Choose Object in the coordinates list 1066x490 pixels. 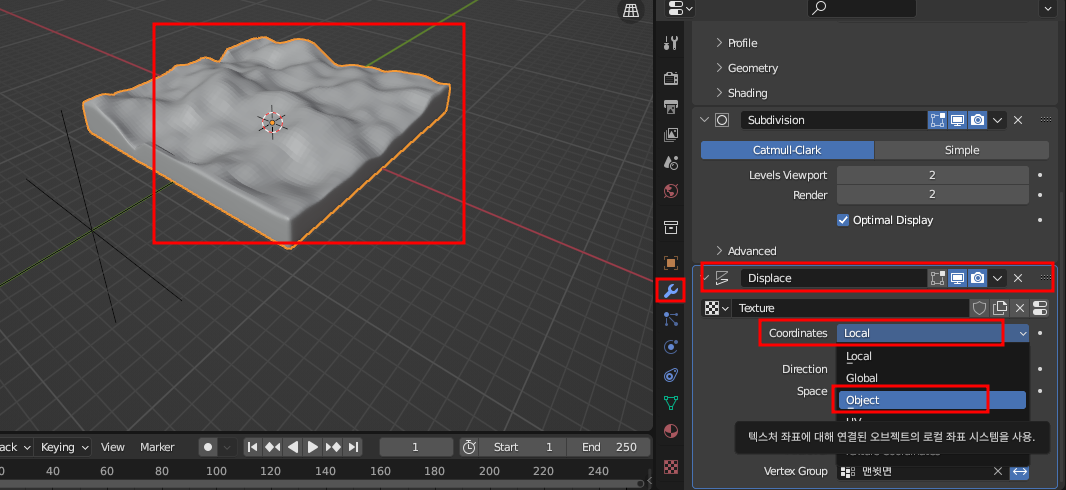coord(932,400)
